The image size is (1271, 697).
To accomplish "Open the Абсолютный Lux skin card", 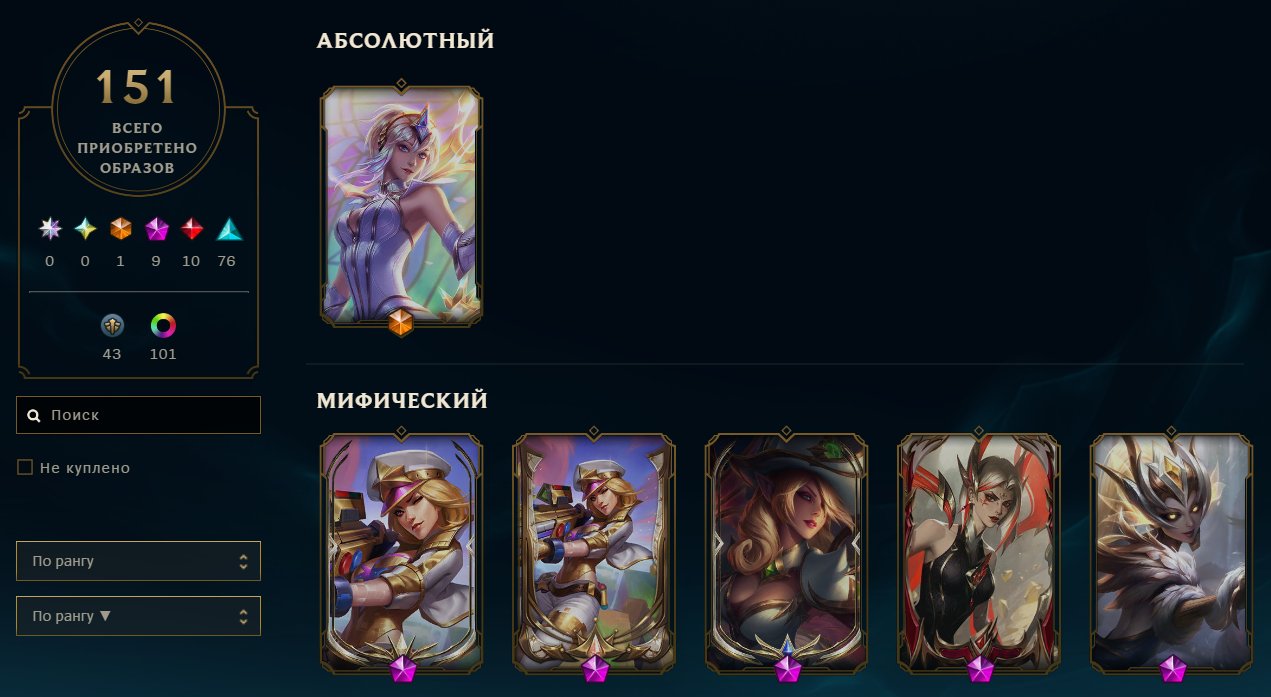I will coord(401,206).
